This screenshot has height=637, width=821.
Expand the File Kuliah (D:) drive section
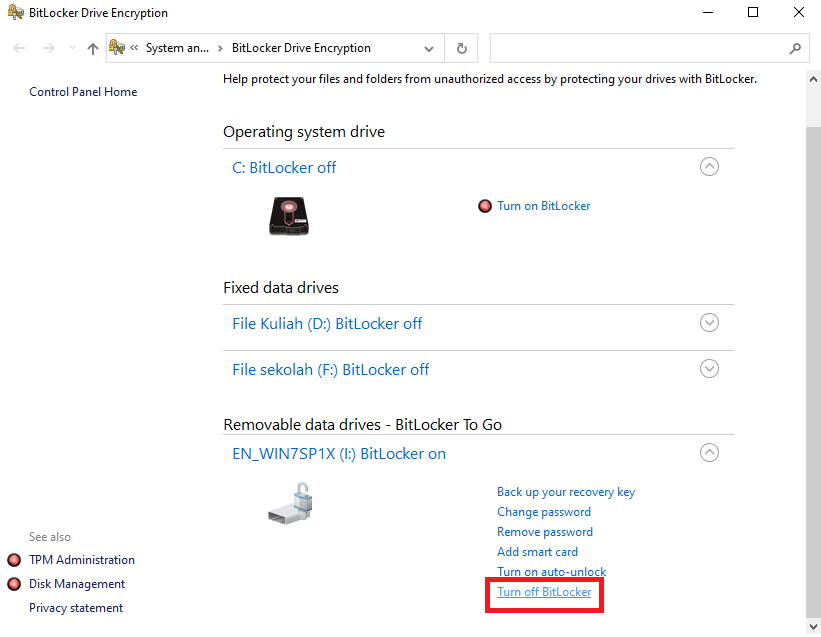tap(709, 322)
